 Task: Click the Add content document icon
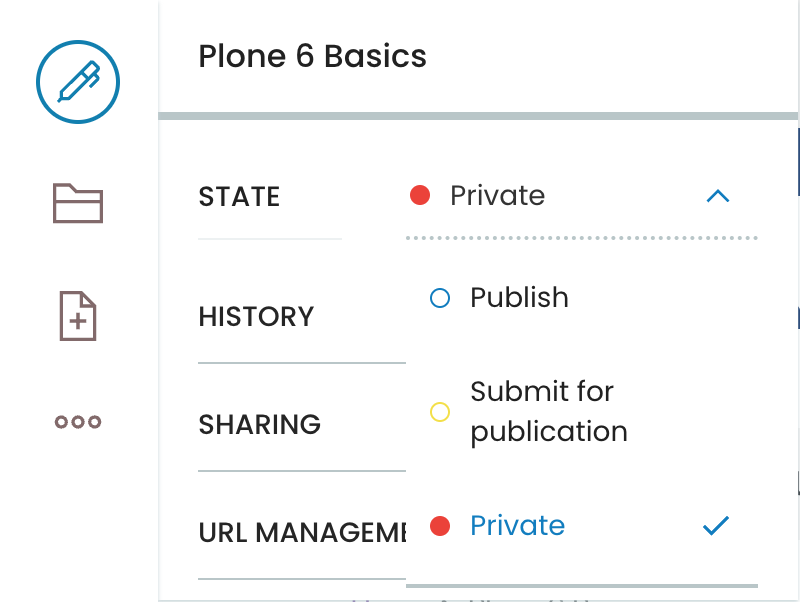78,316
